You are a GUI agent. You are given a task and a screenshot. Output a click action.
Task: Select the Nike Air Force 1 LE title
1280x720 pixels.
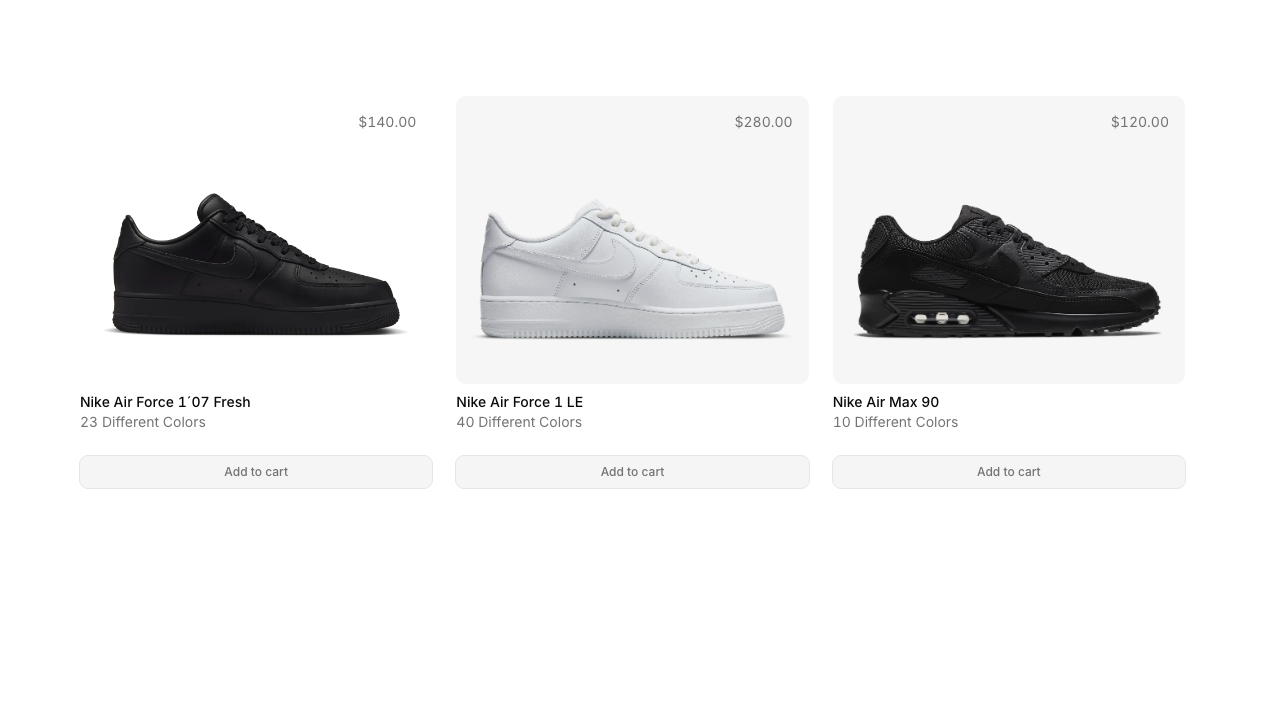tap(519, 402)
